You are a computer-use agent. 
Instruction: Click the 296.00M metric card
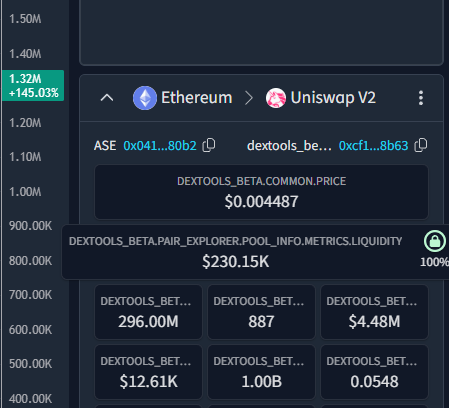point(148,312)
